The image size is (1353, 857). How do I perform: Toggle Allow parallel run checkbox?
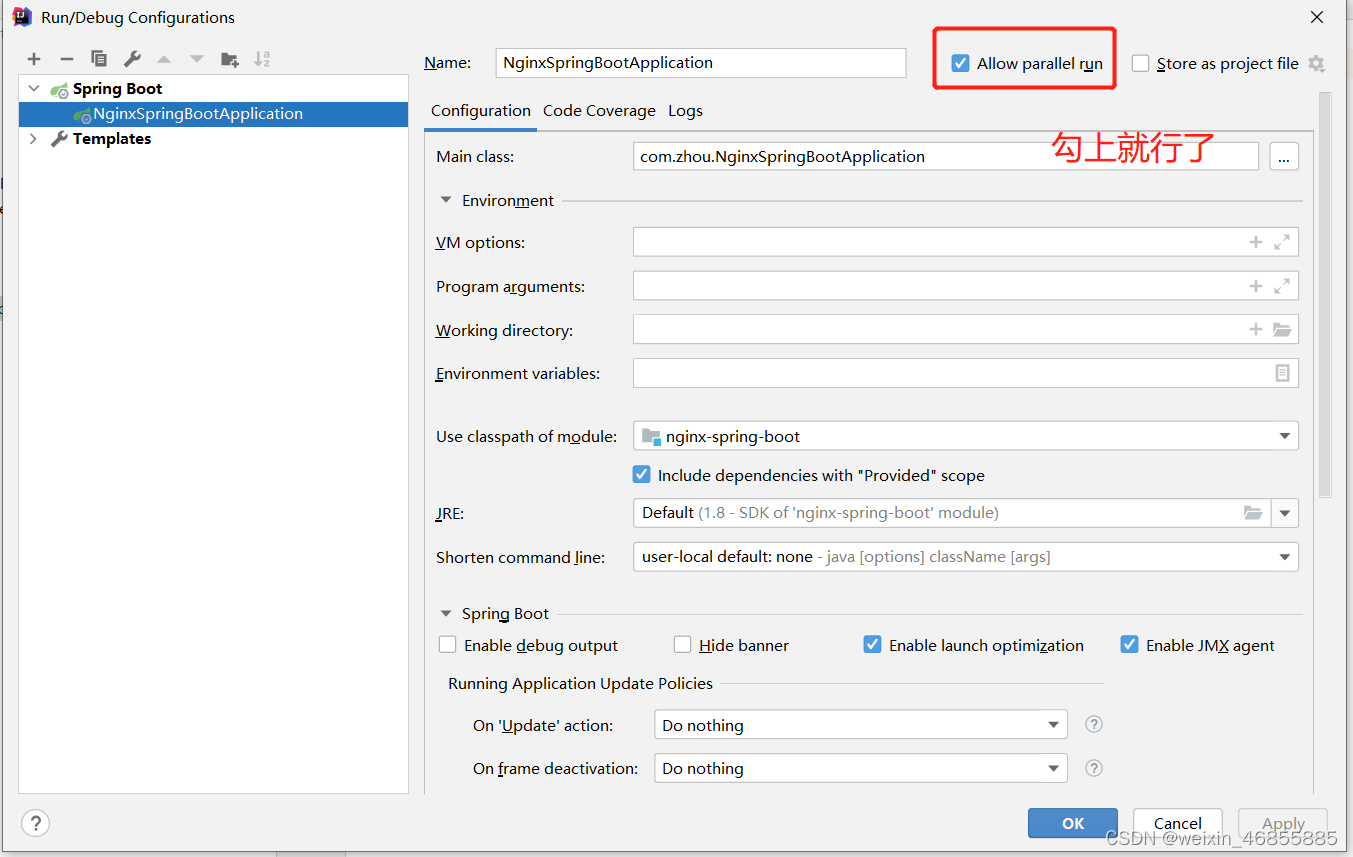[x=960, y=63]
